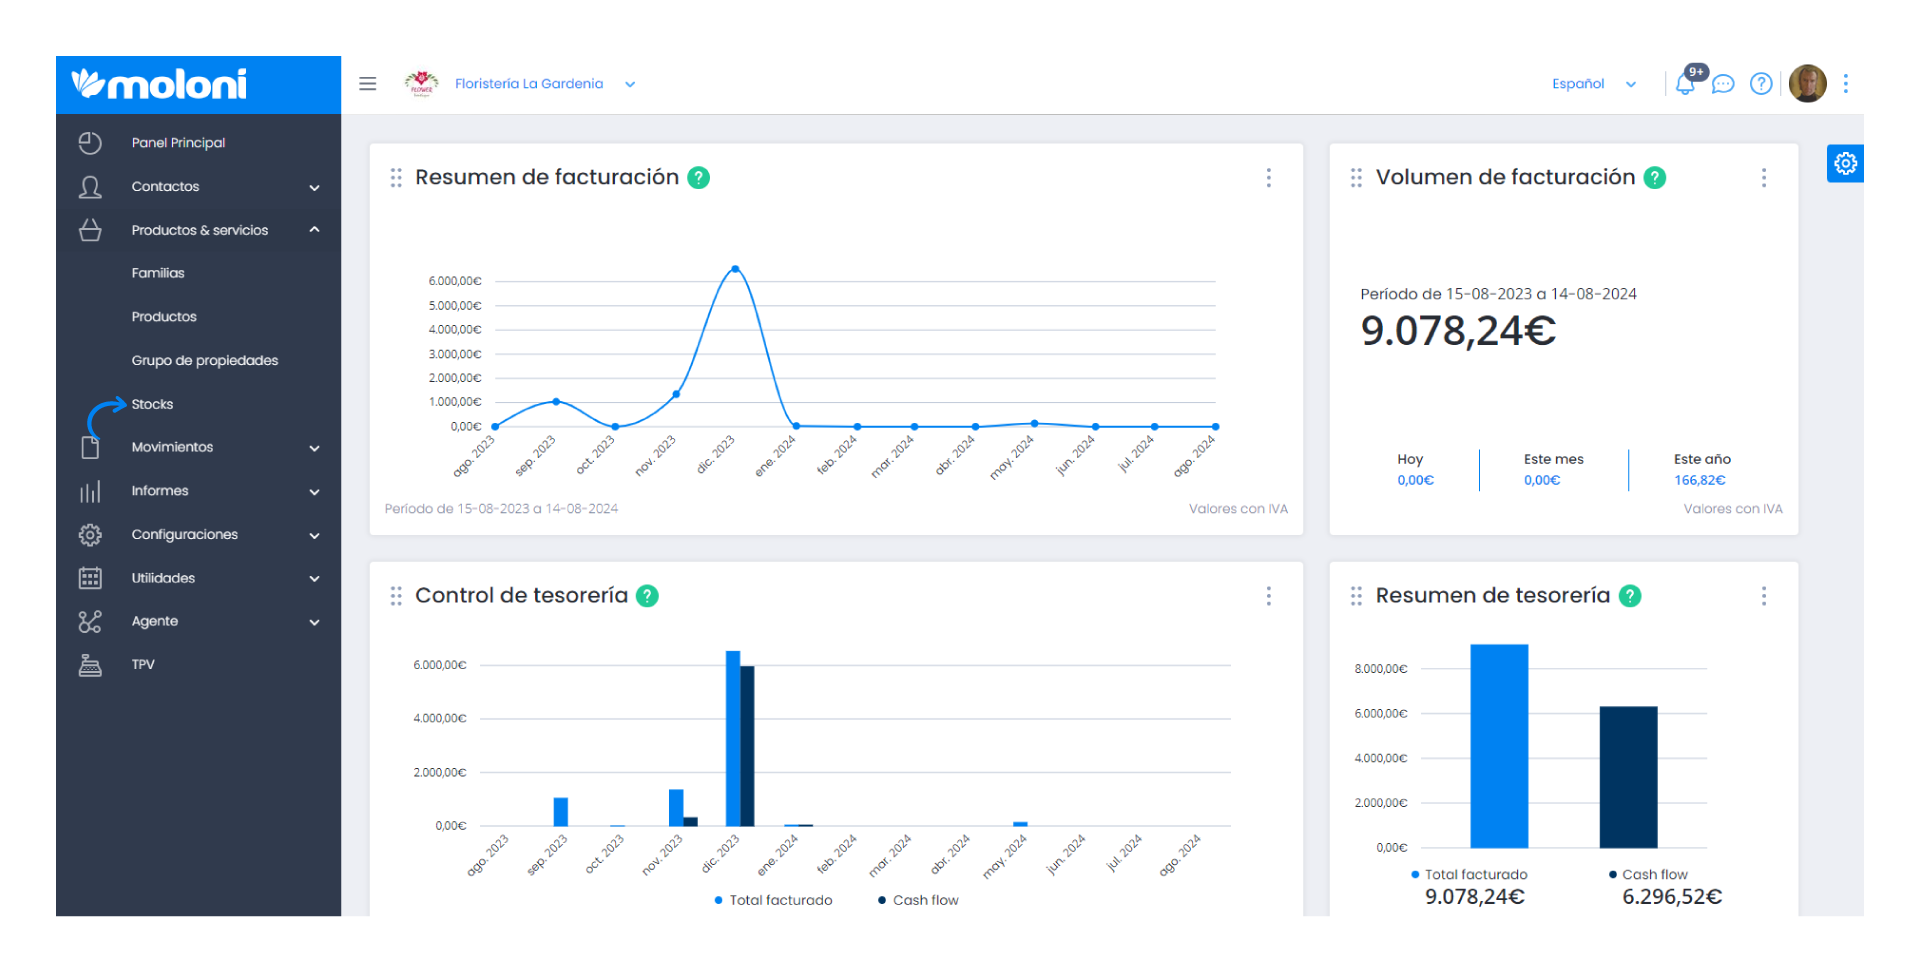The width and height of the screenshot is (1920, 970).
Task: Grab the Control de tesorería drag handle
Action: pos(396,596)
